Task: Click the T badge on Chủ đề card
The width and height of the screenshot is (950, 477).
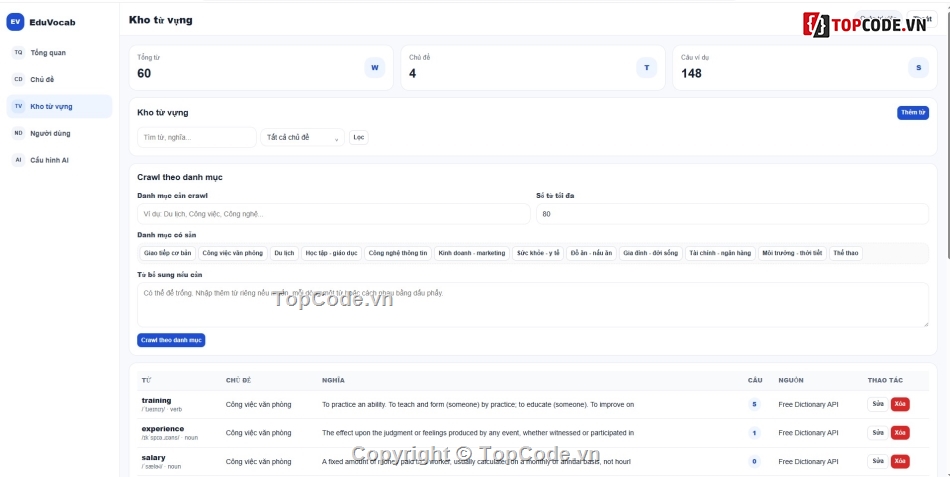Action: [x=646, y=68]
